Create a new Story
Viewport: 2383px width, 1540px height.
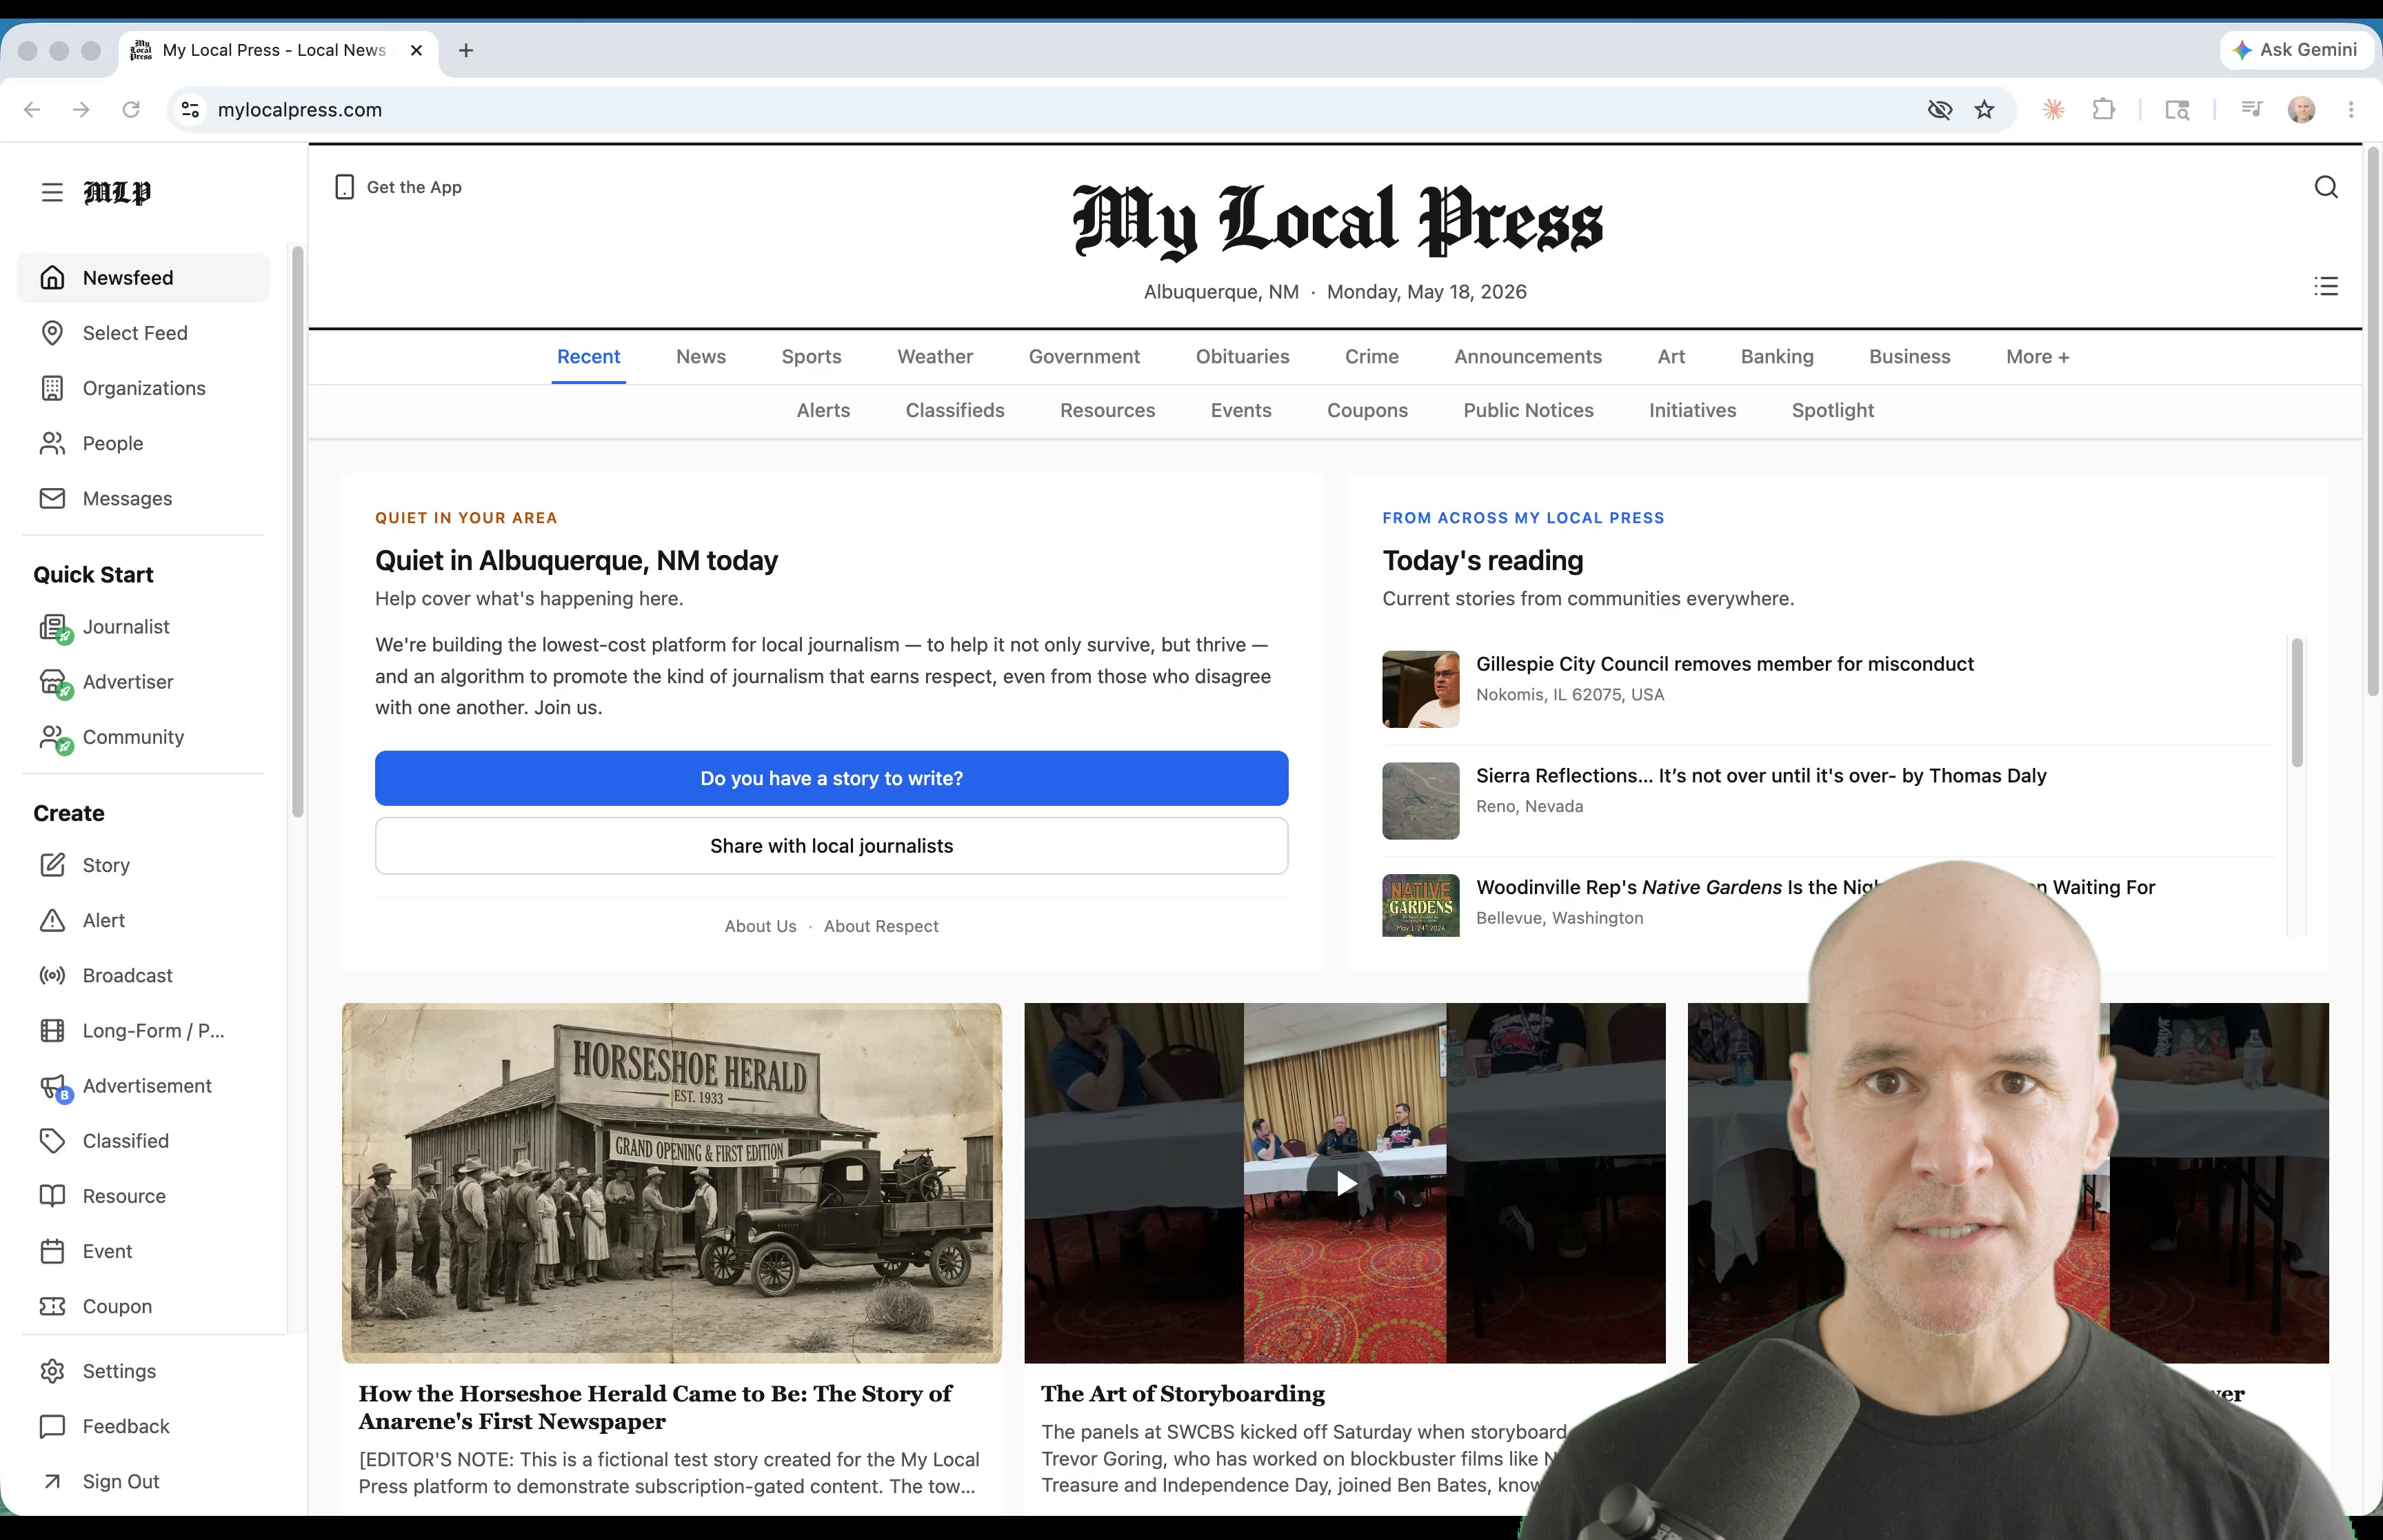click(x=143, y=865)
